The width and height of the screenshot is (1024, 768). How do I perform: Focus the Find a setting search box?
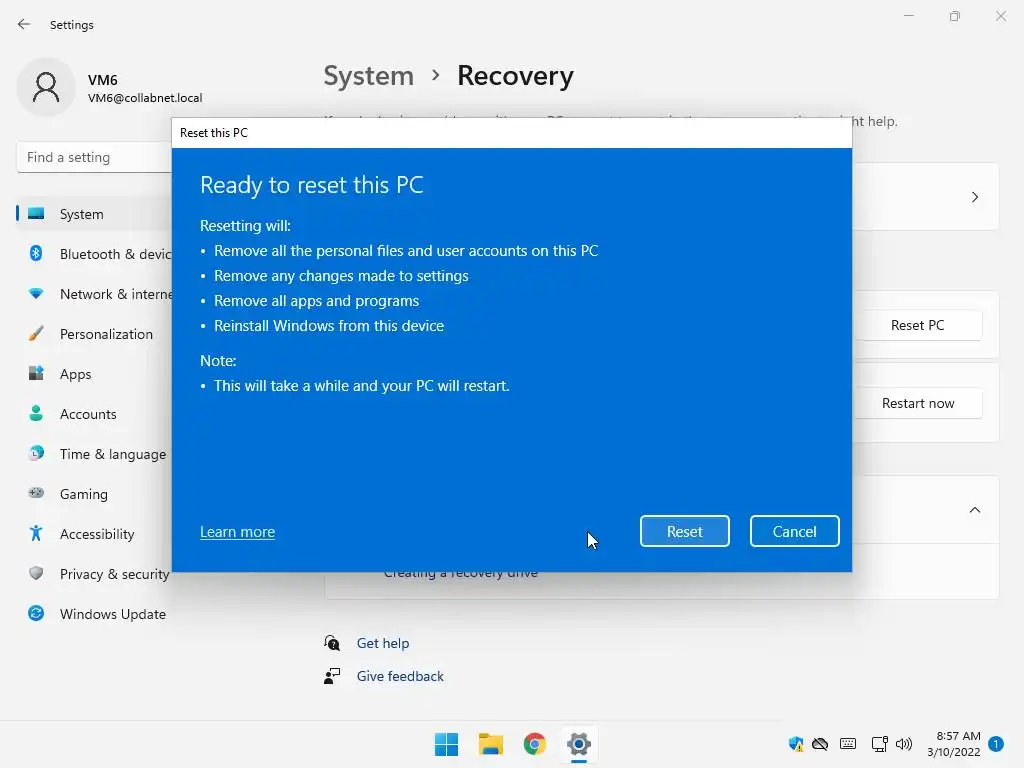click(95, 157)
